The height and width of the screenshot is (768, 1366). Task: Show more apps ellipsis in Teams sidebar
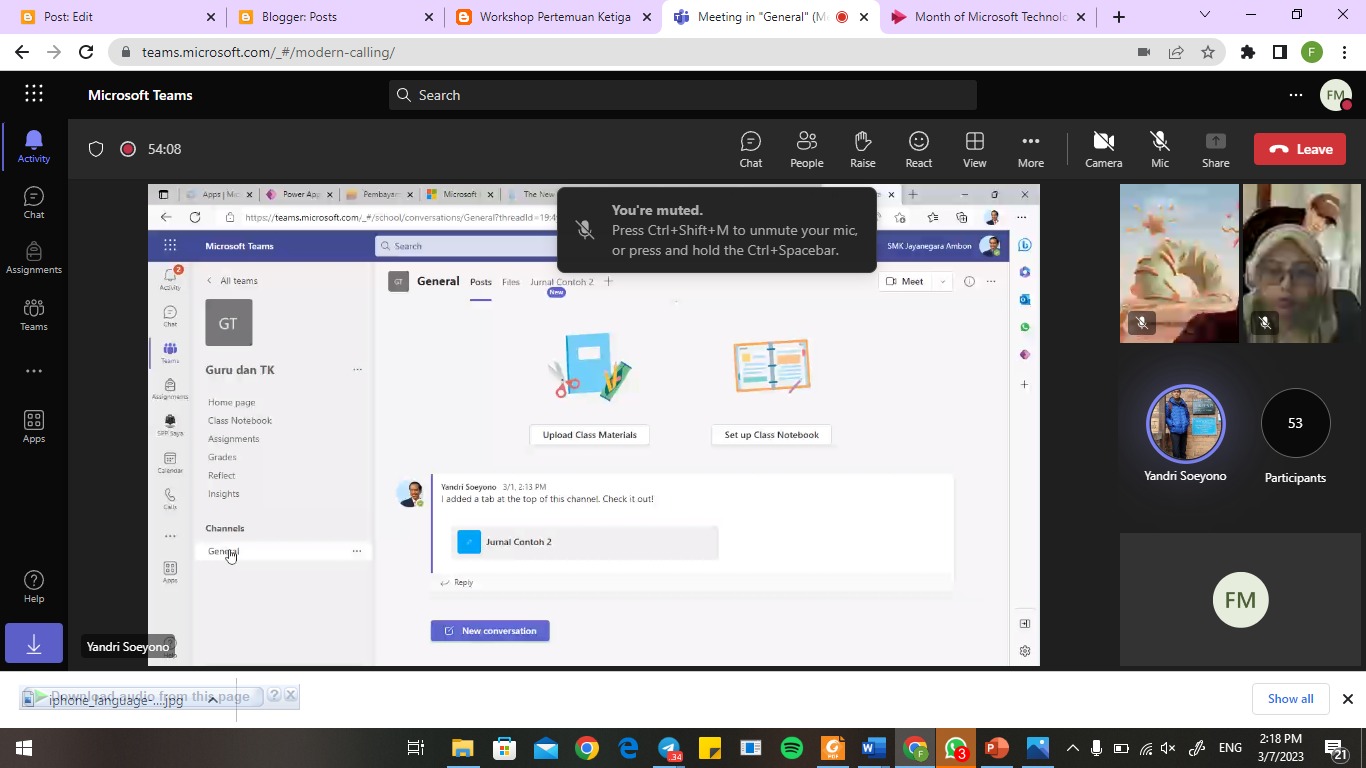coord(34,371)
